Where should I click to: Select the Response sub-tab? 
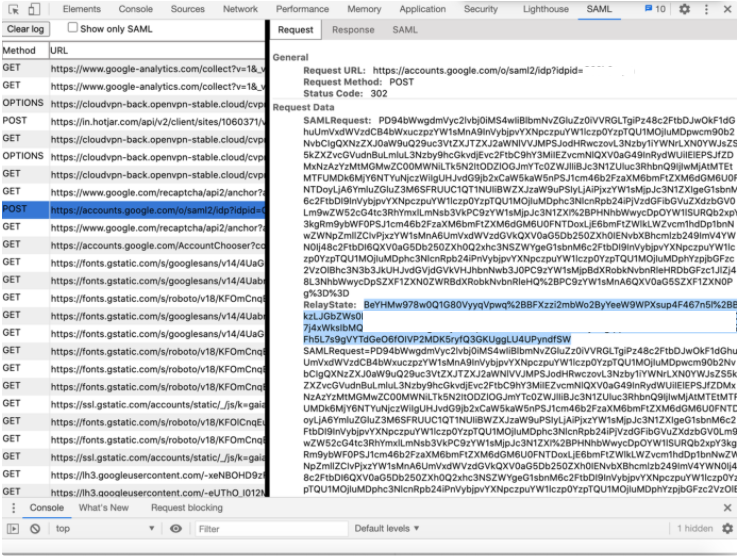(x=353, y=30)
